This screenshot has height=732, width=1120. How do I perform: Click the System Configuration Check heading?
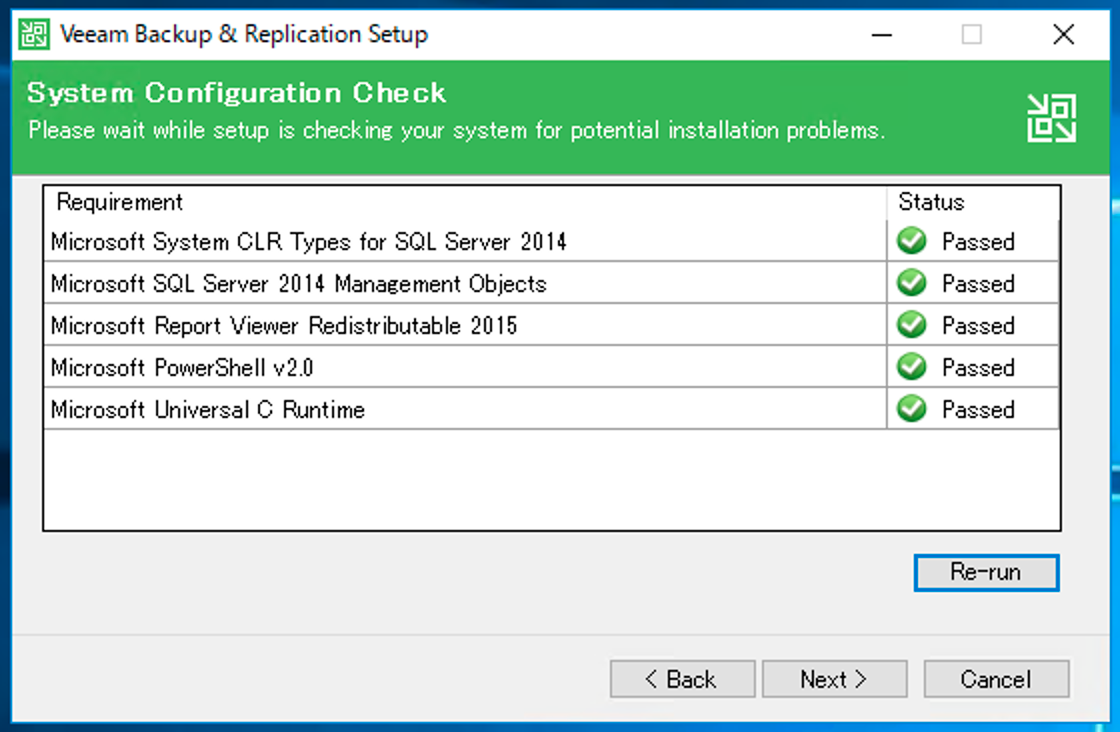click(237, 92)
